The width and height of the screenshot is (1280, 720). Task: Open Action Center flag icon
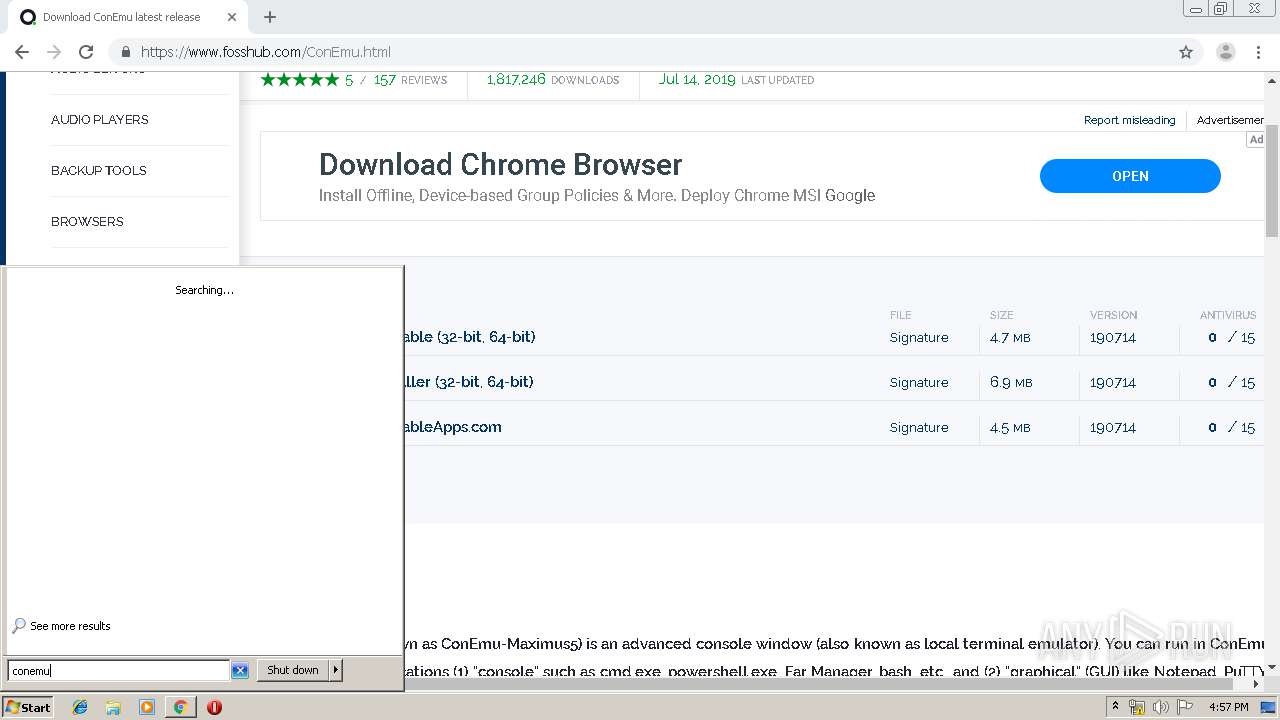[x=1185, y=707]
